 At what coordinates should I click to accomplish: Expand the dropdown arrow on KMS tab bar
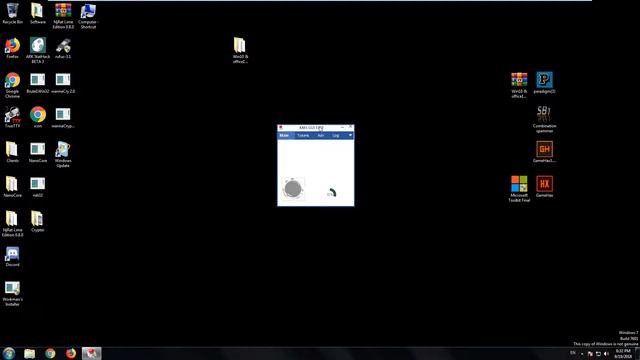point(350,135)
